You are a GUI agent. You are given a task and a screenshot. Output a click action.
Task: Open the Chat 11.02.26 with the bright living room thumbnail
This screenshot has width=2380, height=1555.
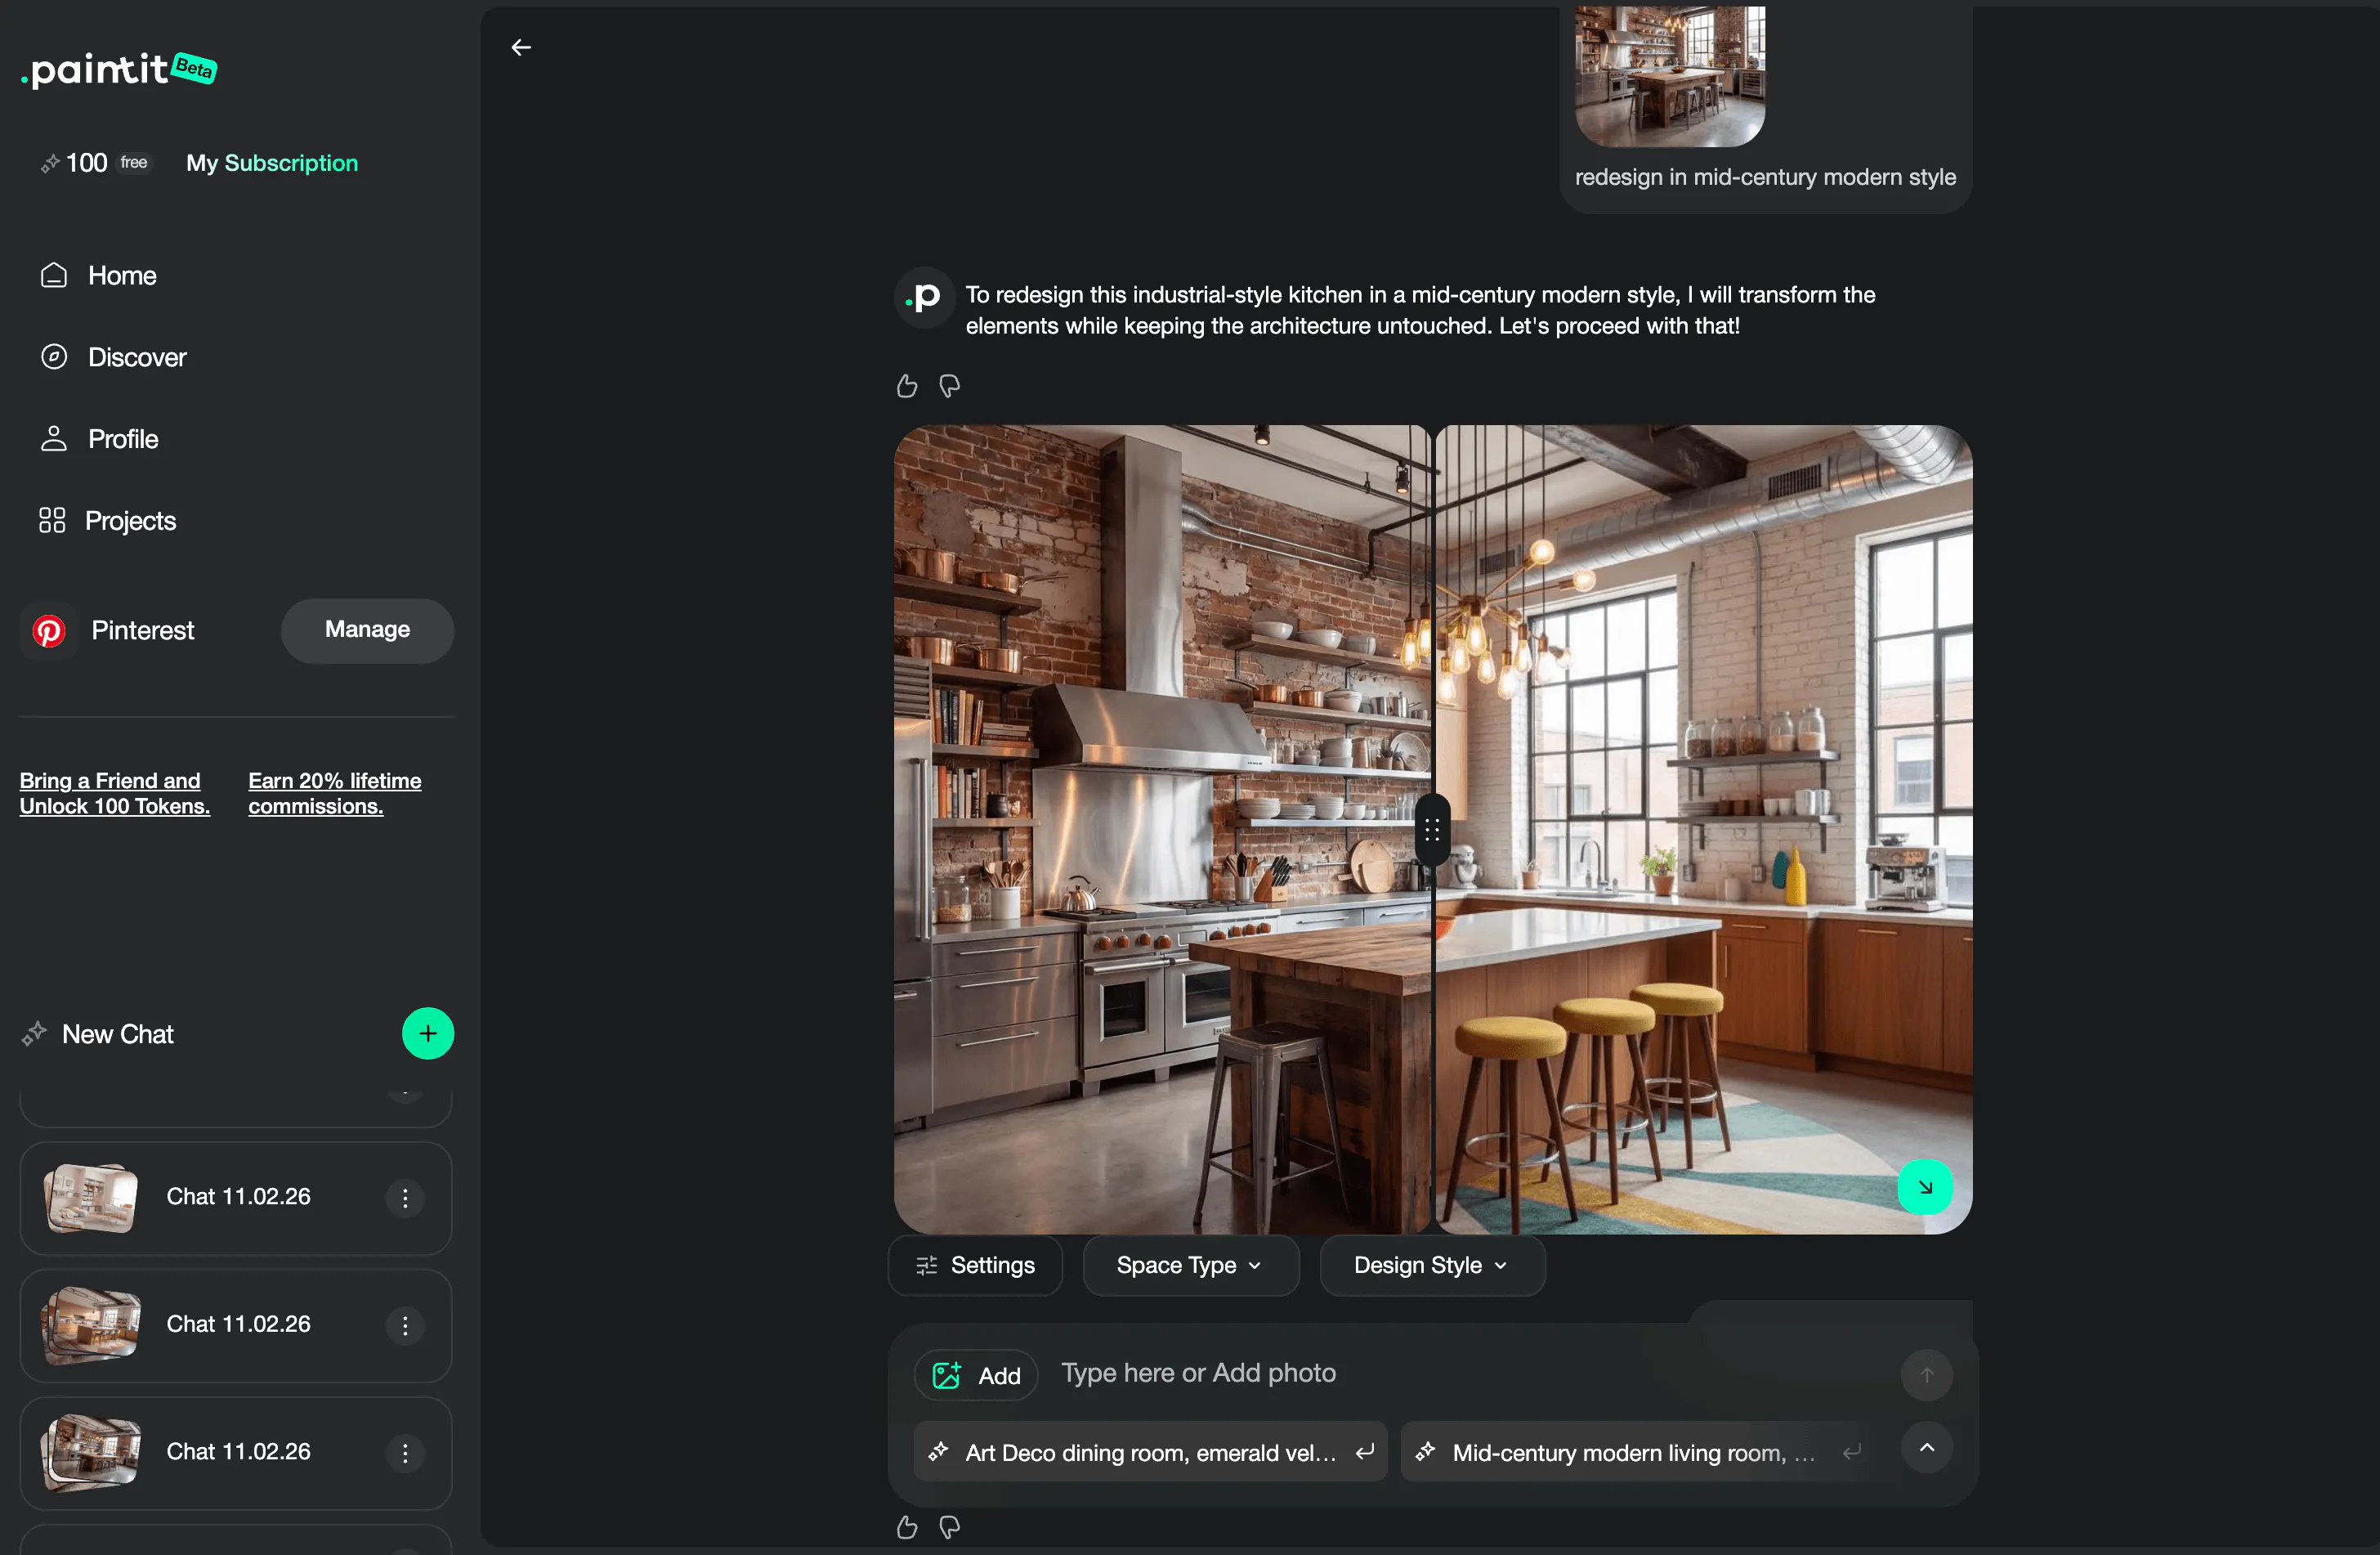pos(236,1198)
